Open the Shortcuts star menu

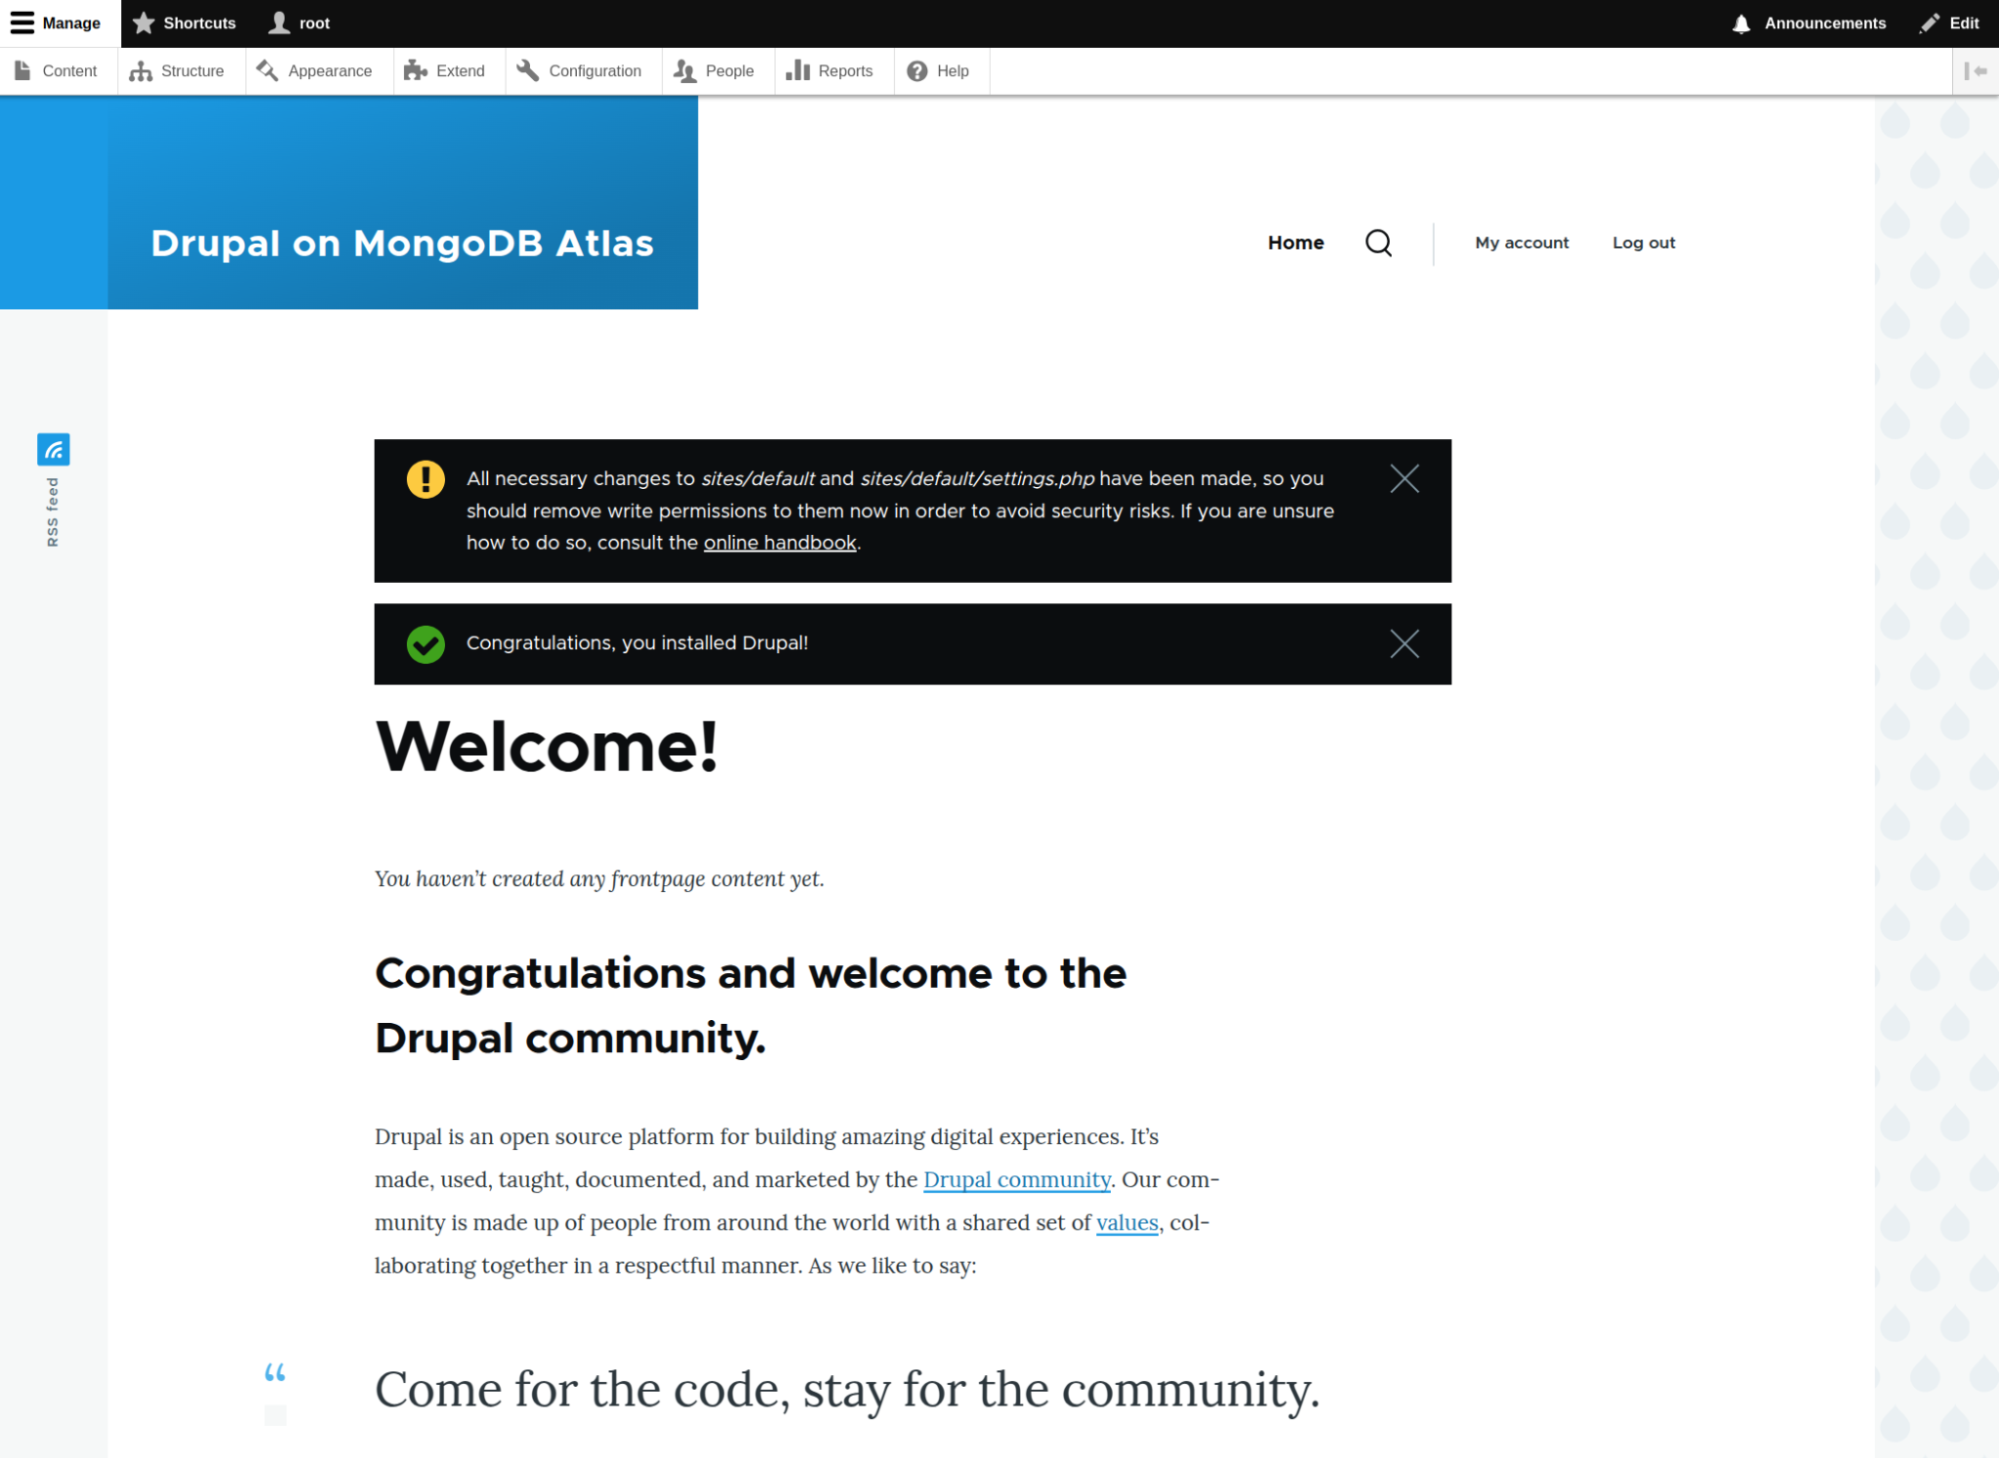[185, 23]
